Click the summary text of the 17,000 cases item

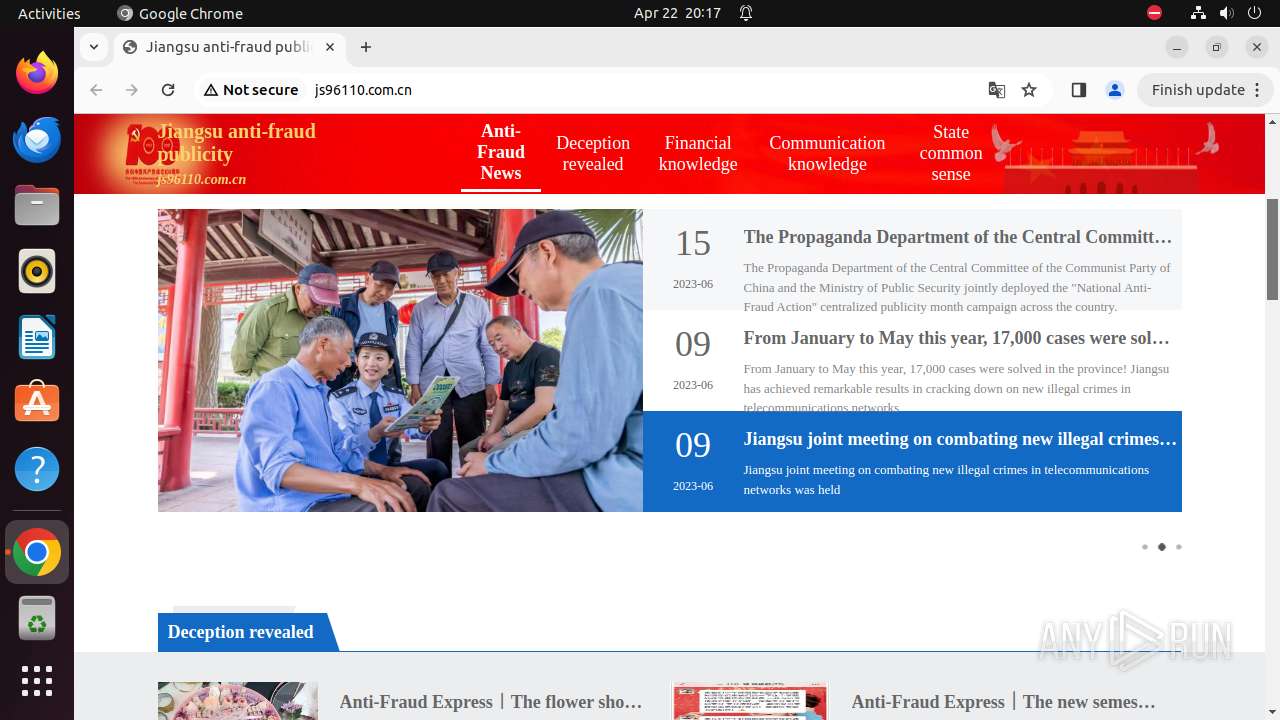pyautogui.click(x=956, y=388)
